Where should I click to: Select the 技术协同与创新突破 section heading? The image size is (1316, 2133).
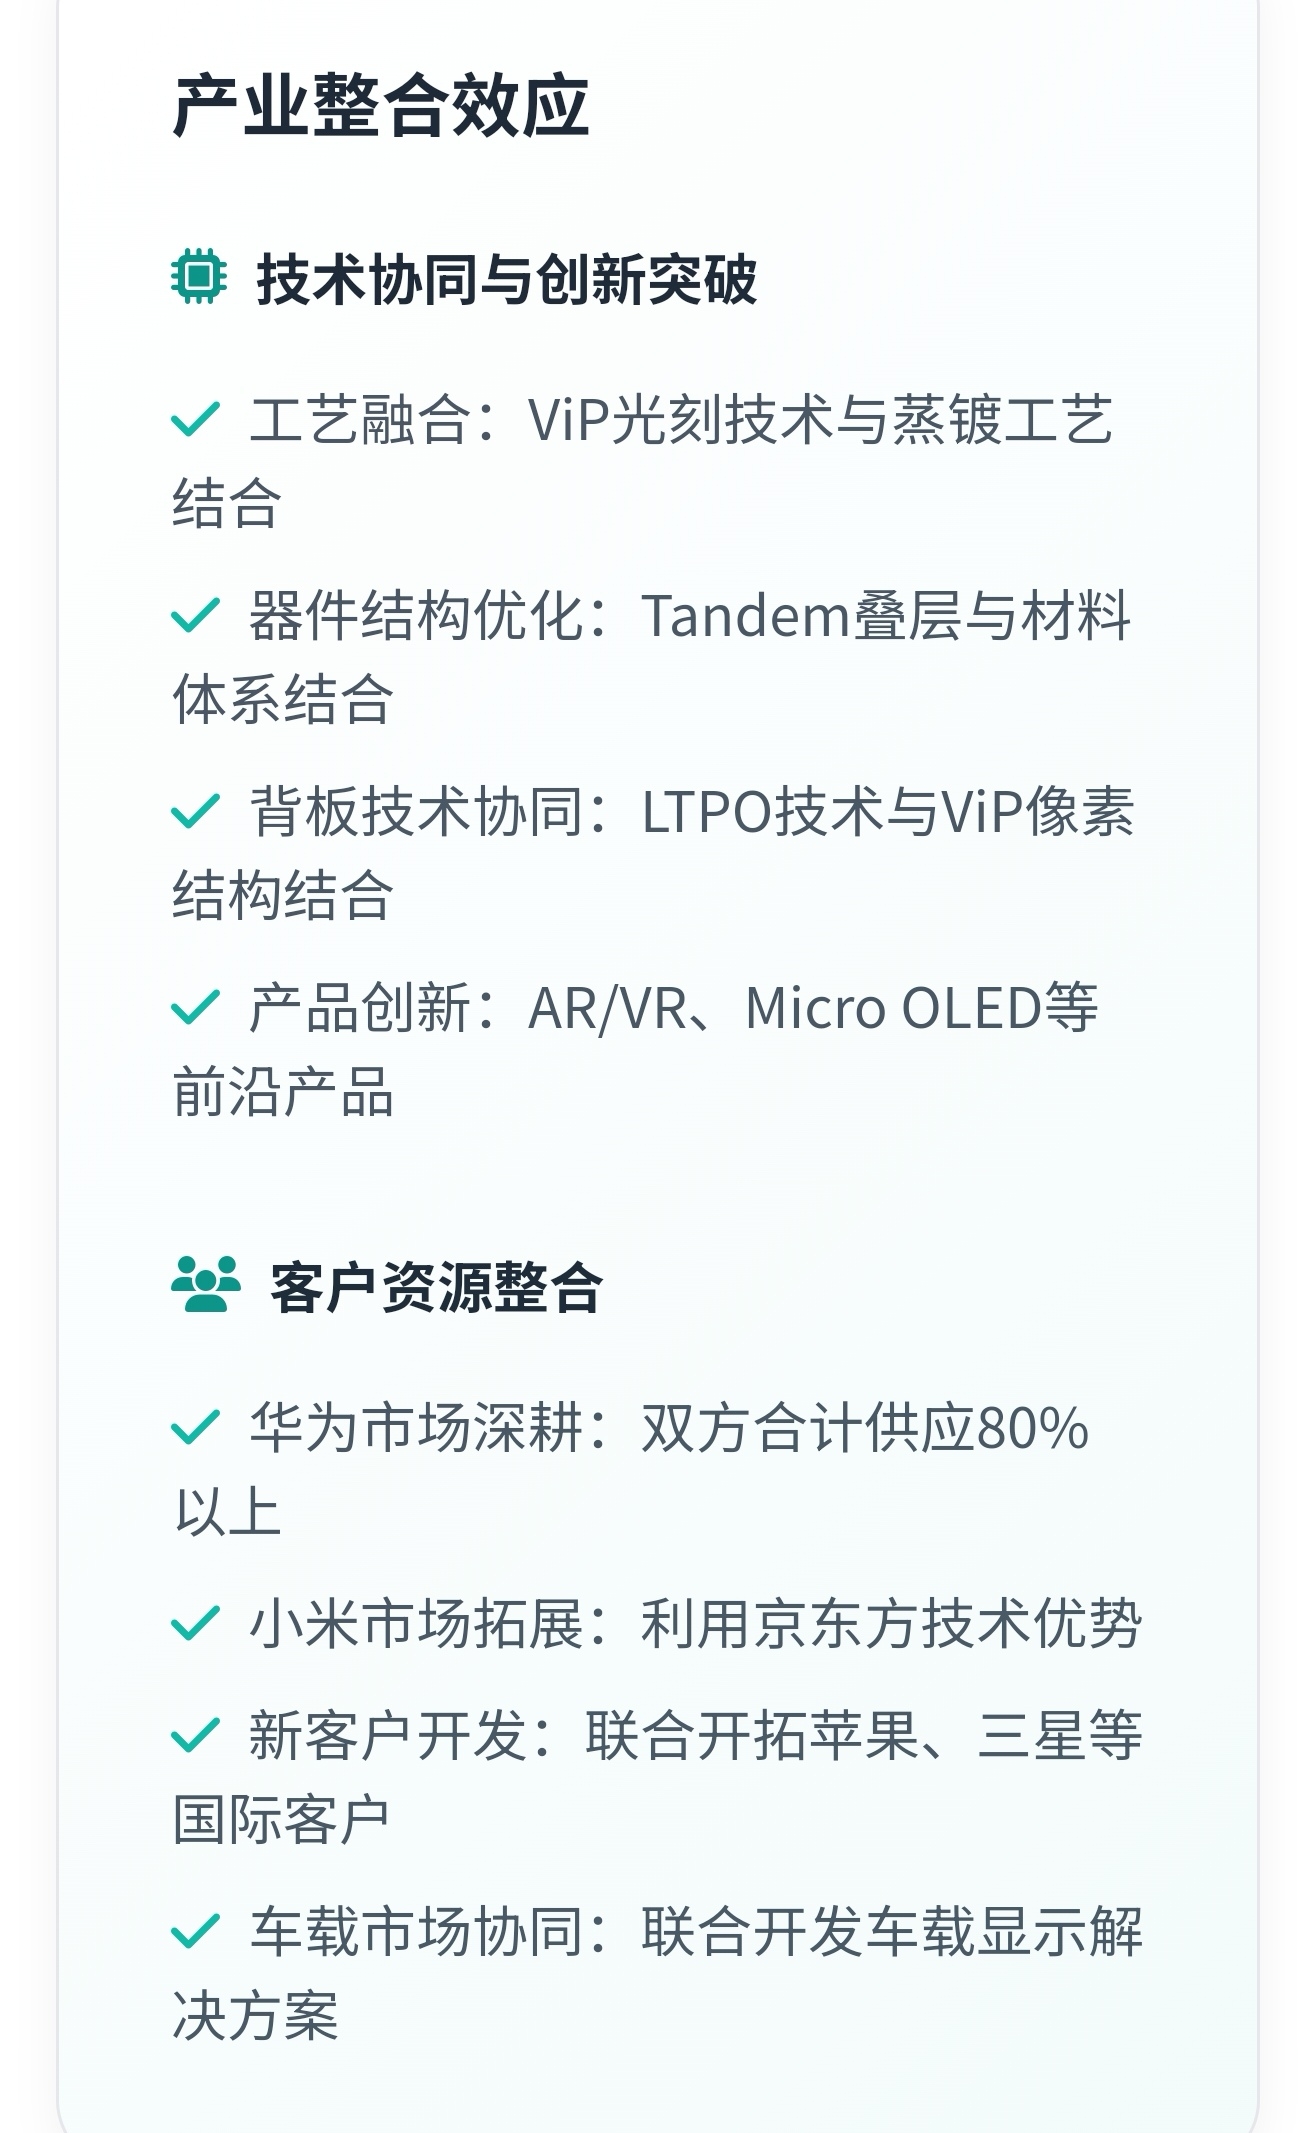[x=507, y=279]
